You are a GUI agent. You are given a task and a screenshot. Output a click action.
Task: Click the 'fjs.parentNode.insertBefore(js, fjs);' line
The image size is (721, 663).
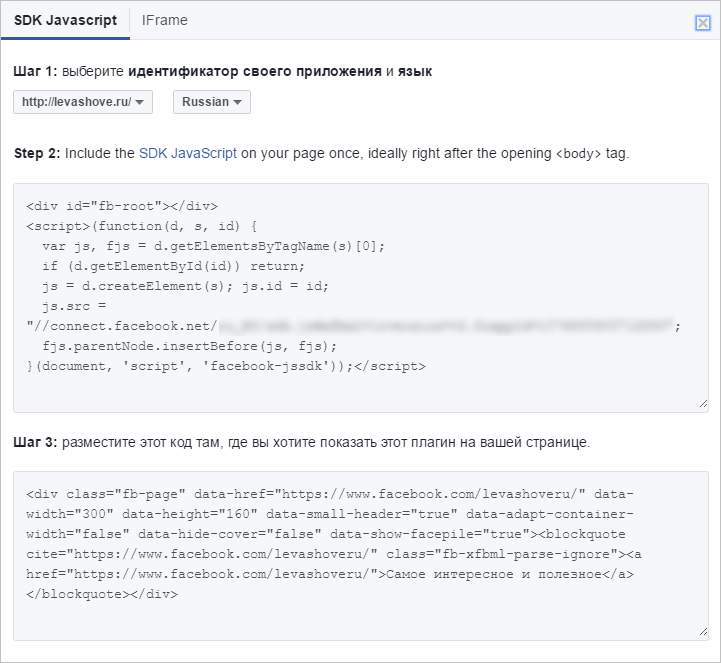[189, 346]
